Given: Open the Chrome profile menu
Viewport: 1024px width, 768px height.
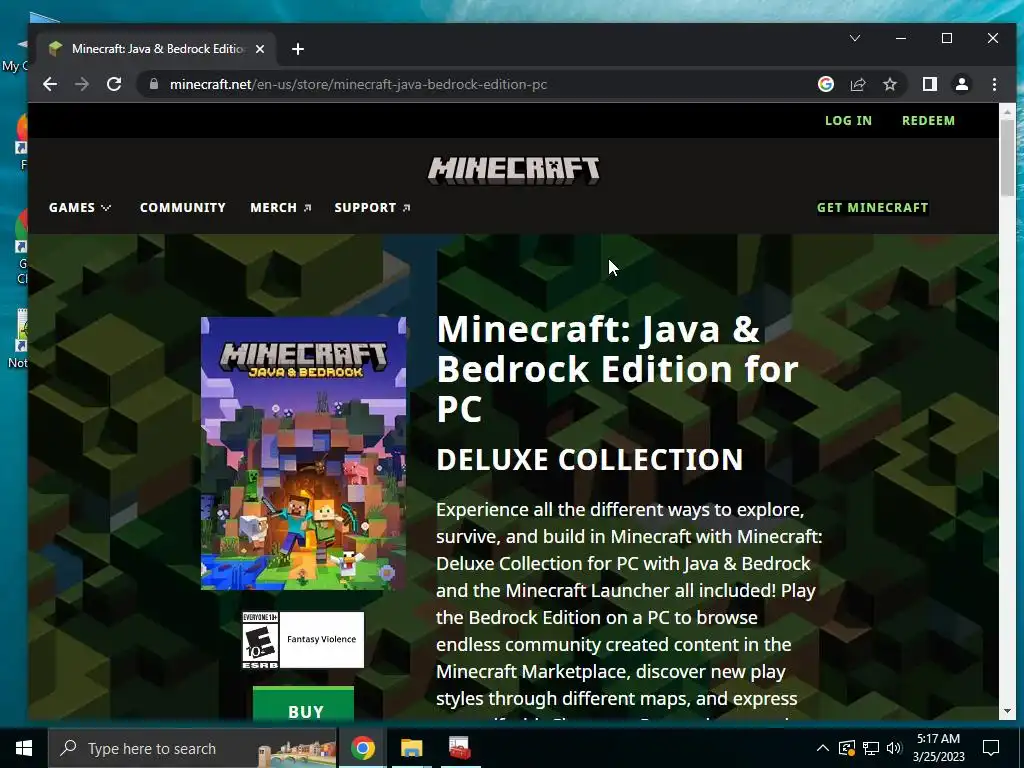Looking at the screenshot, I should click(961, 84).
